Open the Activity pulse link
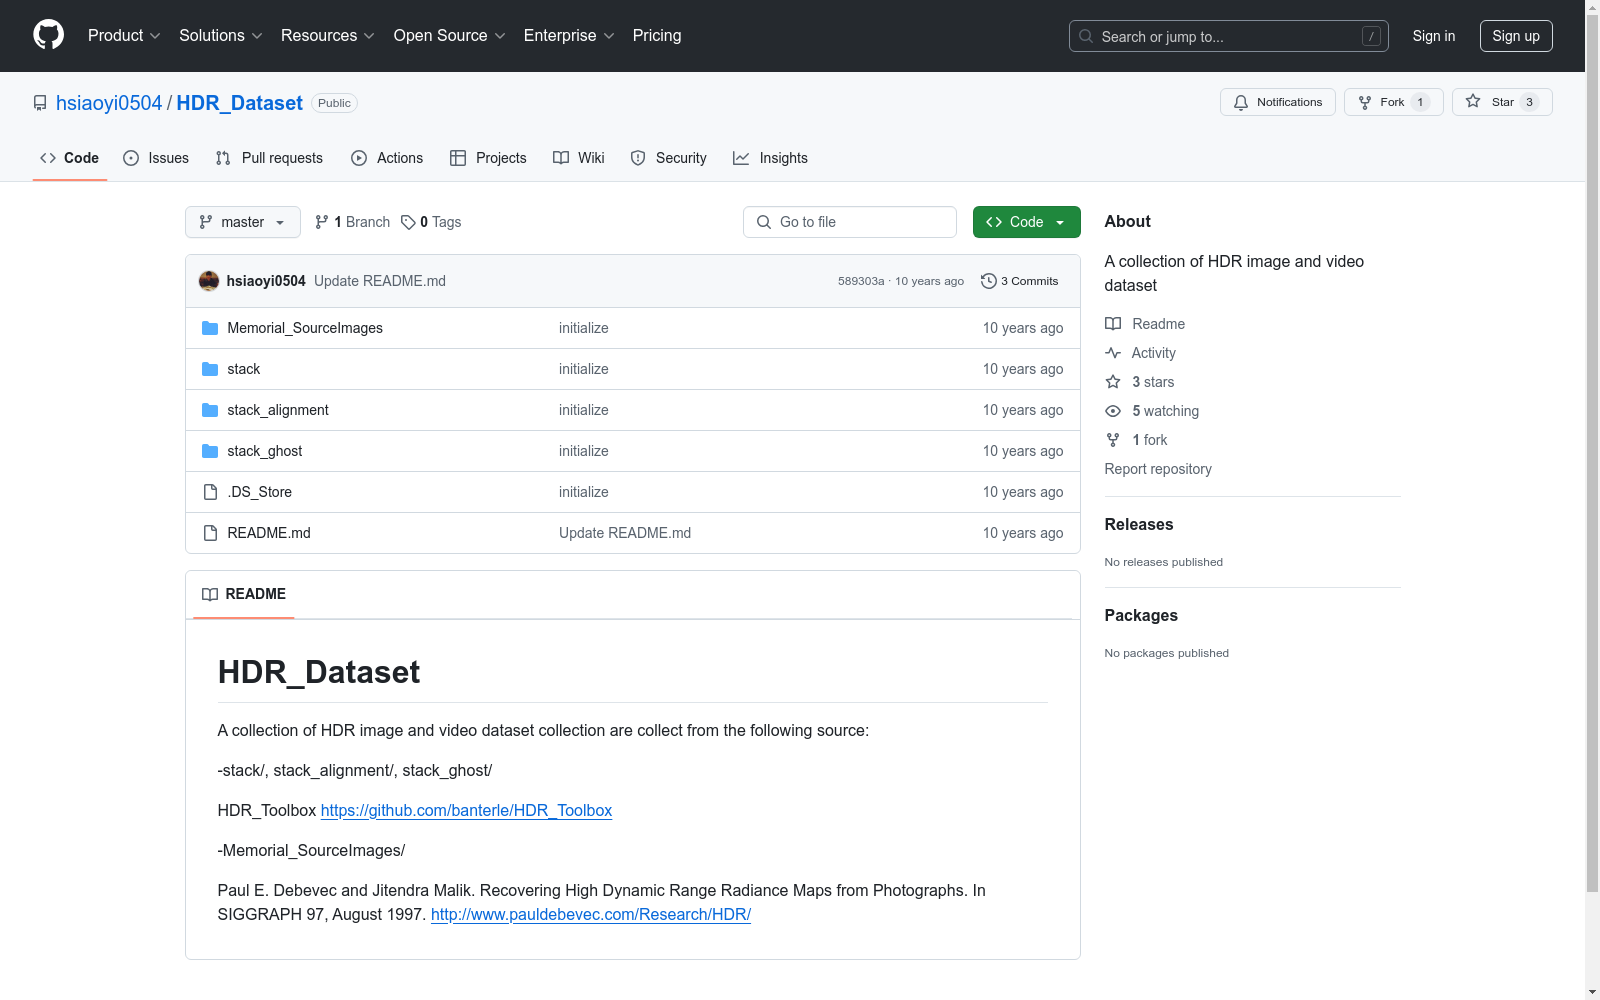This screenshot has height=1000, width=1600. (x=1152, y=353)
